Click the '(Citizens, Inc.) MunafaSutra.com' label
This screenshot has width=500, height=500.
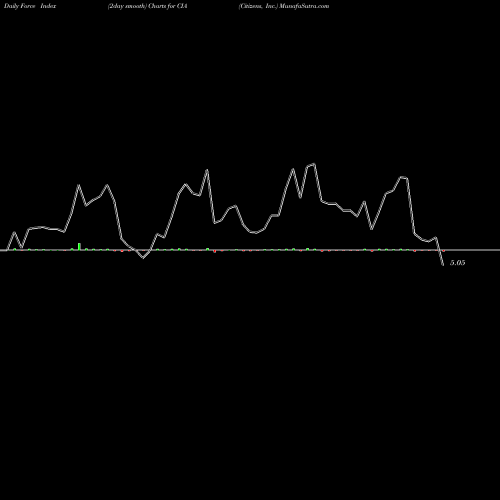click(284, 6)
